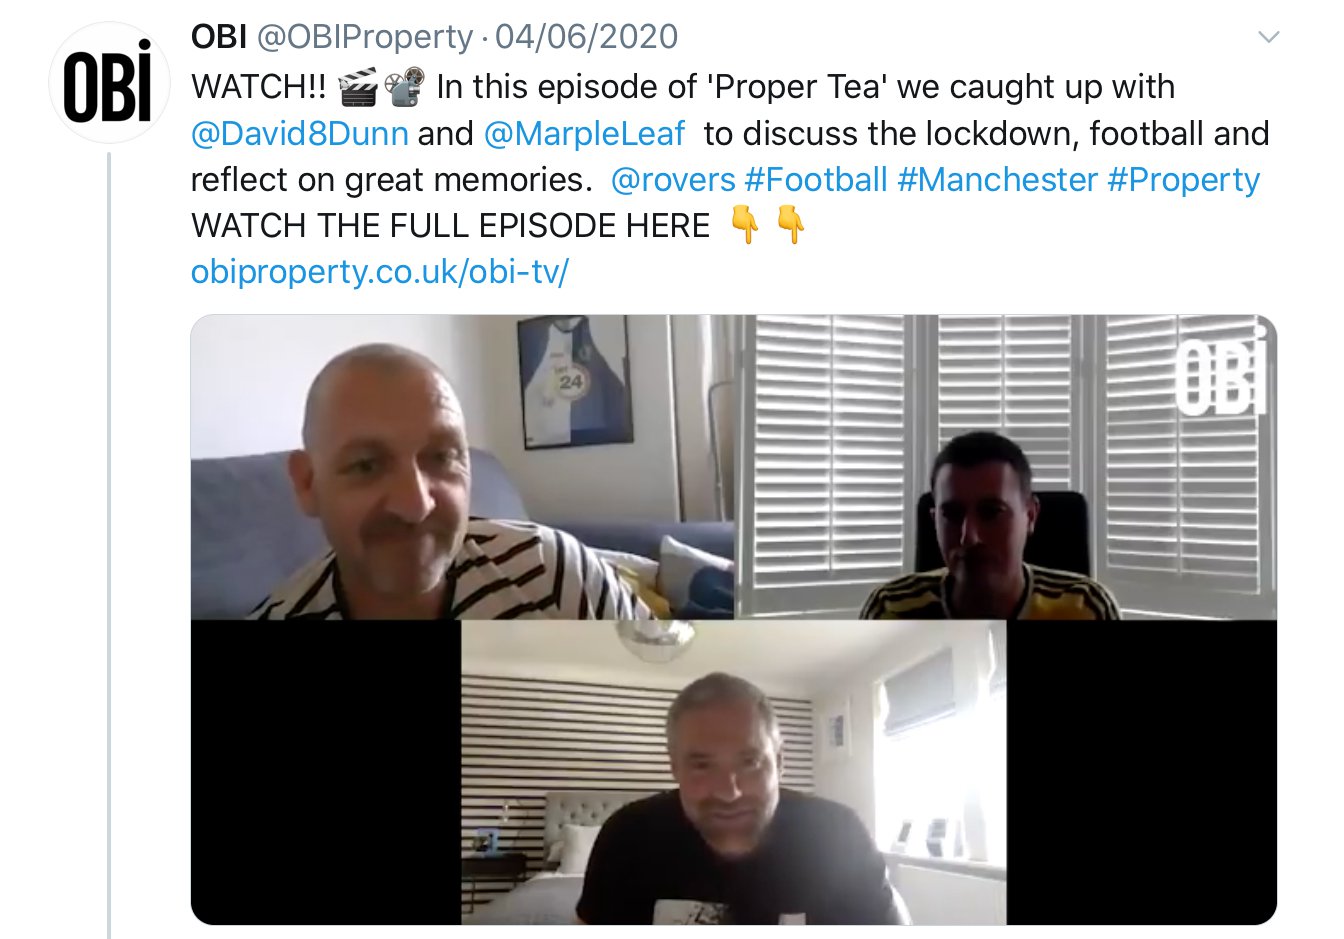Open the @rovers mention
Screen dimensions: 1344x939
click(673, 180)
